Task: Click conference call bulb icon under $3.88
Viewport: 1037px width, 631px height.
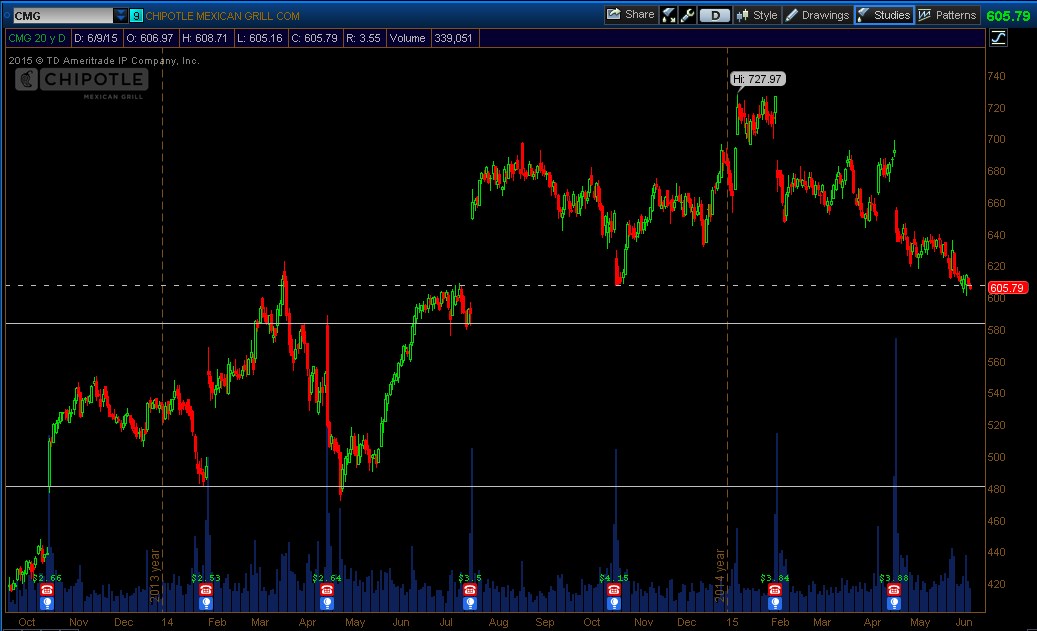Action: pos(893,603)
